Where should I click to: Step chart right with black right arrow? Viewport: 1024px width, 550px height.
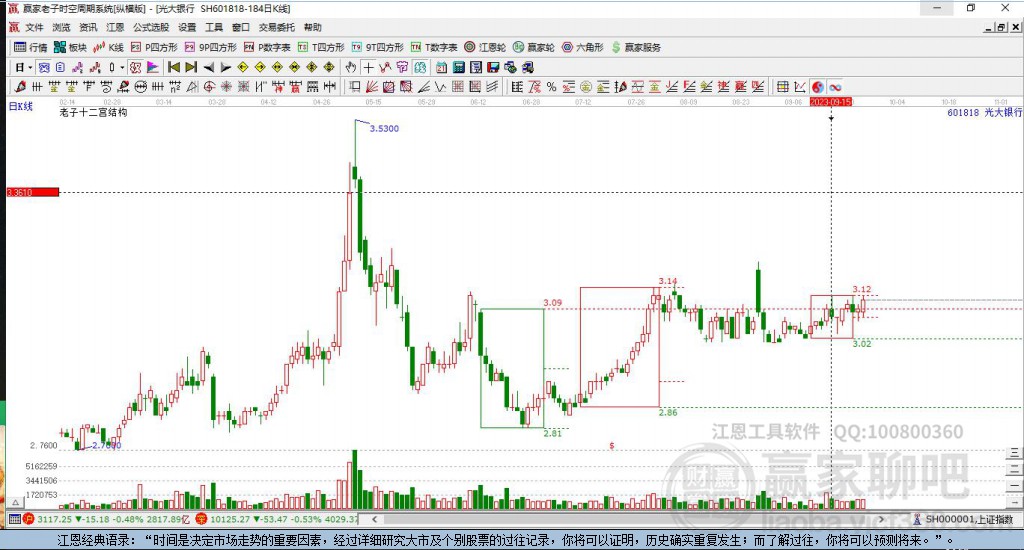[225, 67]
